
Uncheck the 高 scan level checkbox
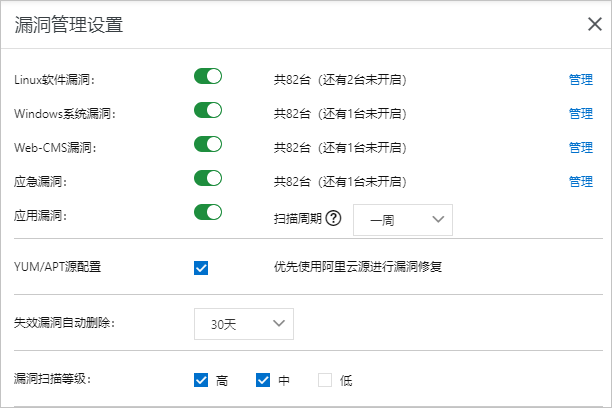click(201, 380)
